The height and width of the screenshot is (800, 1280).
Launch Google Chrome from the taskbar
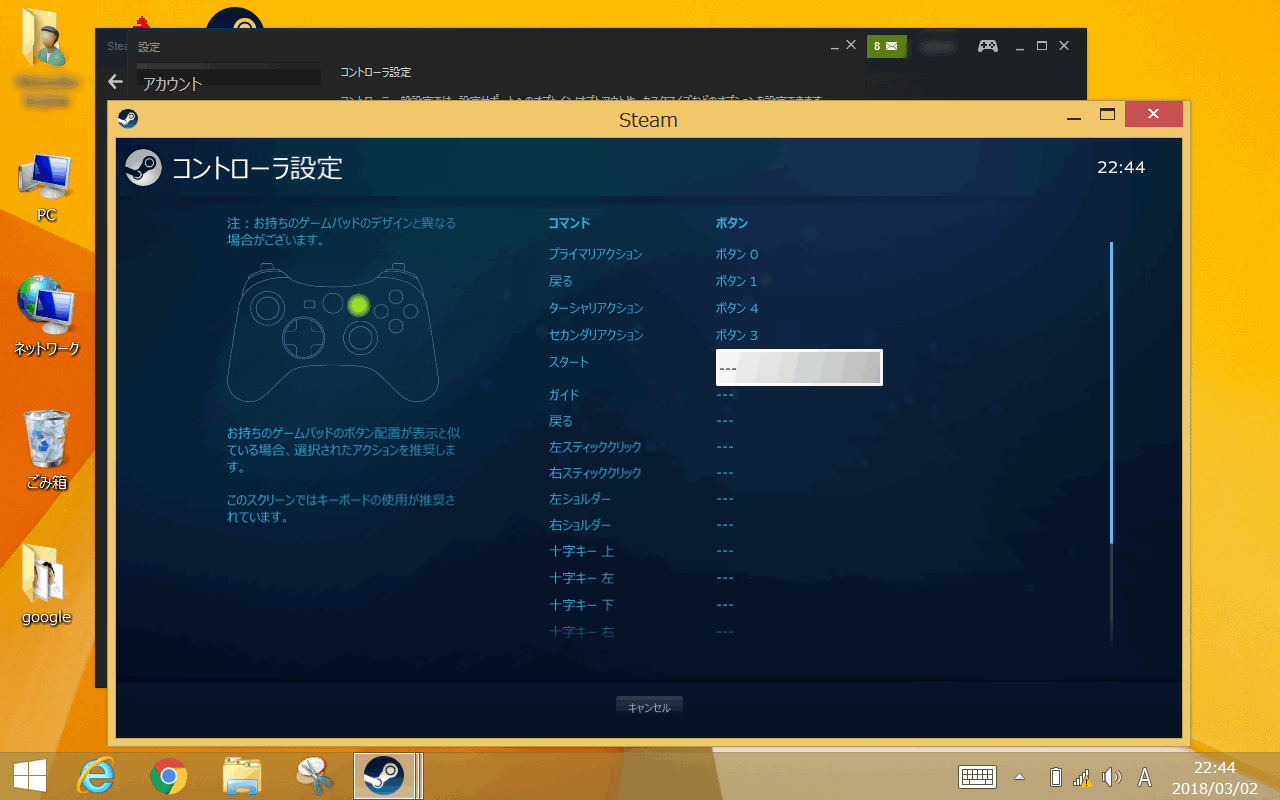[x=169, y=775]
